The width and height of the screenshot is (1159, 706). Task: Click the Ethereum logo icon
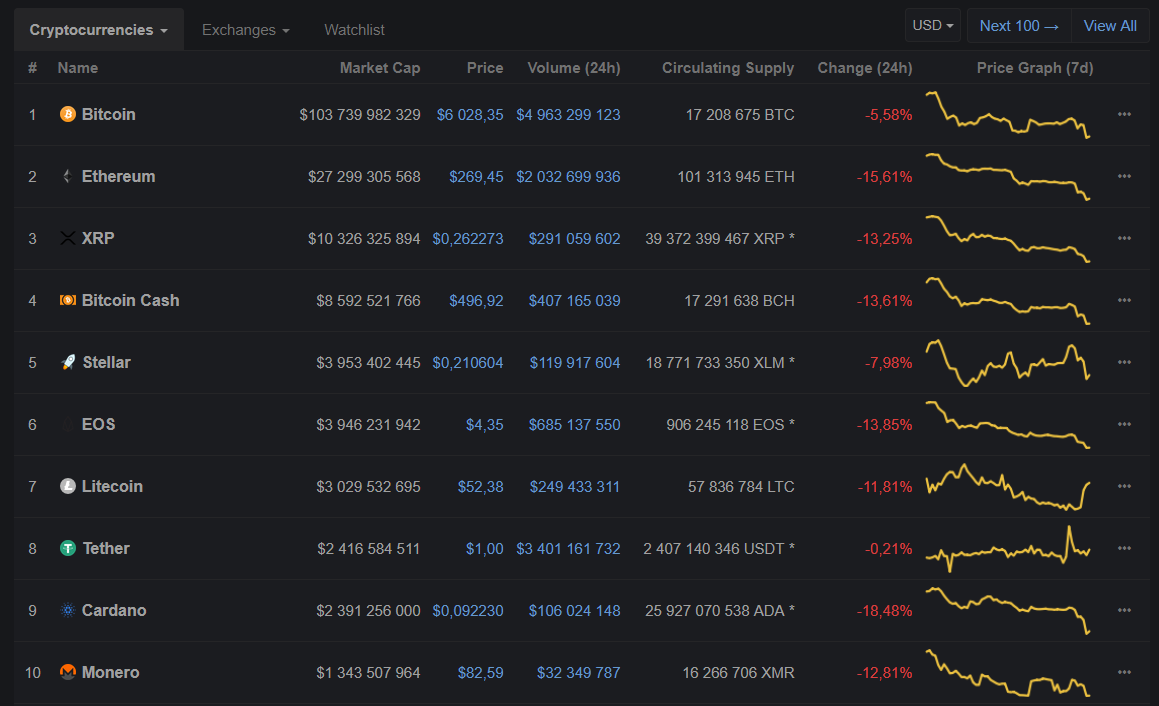point(68,177)
